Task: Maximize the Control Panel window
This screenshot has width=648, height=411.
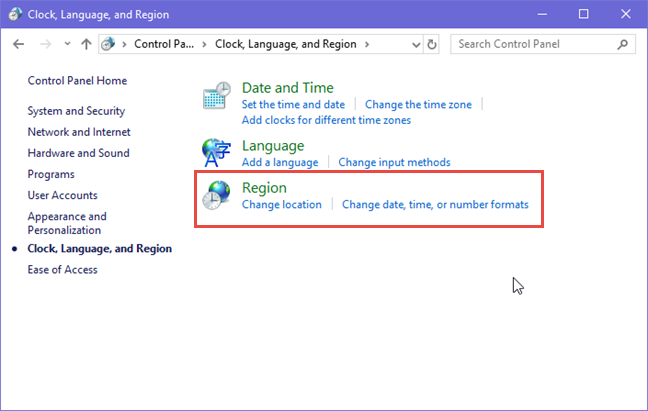Action: [x=584, y=14]
